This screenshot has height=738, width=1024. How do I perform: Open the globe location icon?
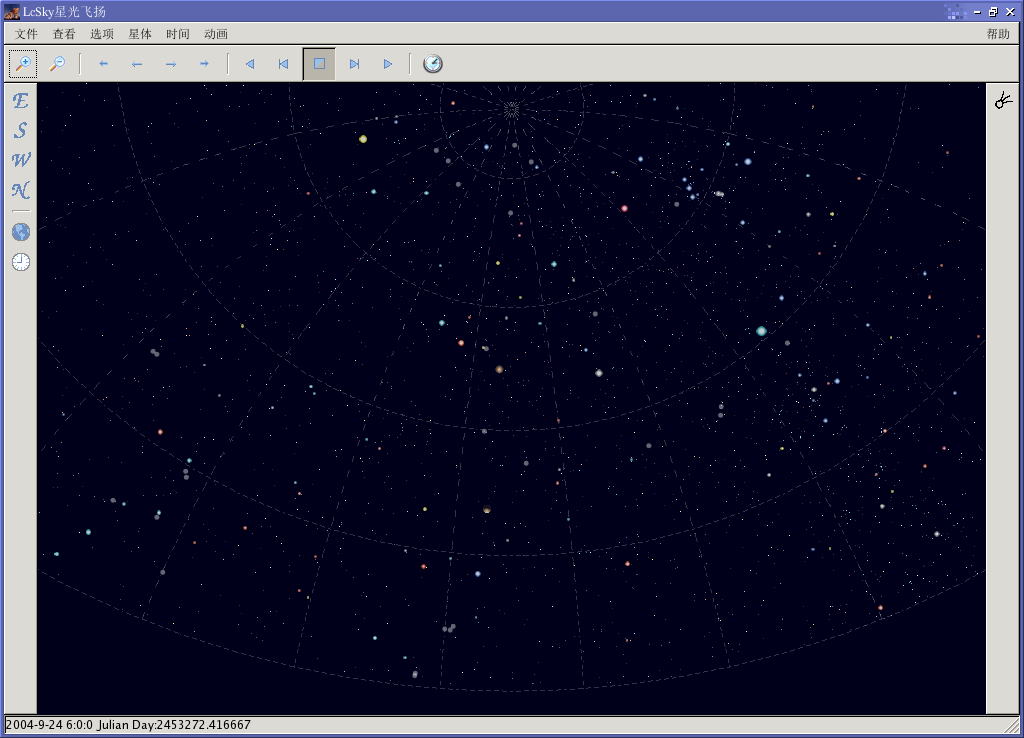pos(21,232)
